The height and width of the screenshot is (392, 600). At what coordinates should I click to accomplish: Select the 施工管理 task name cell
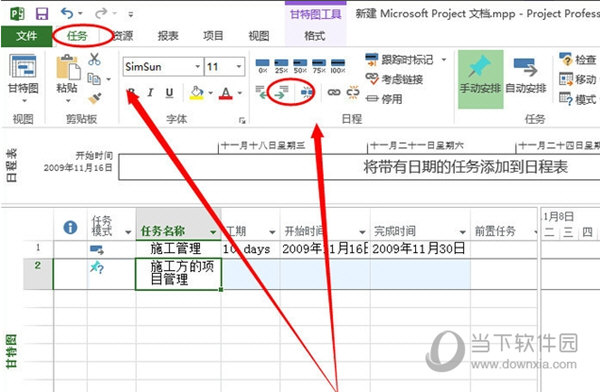(178, 249)
